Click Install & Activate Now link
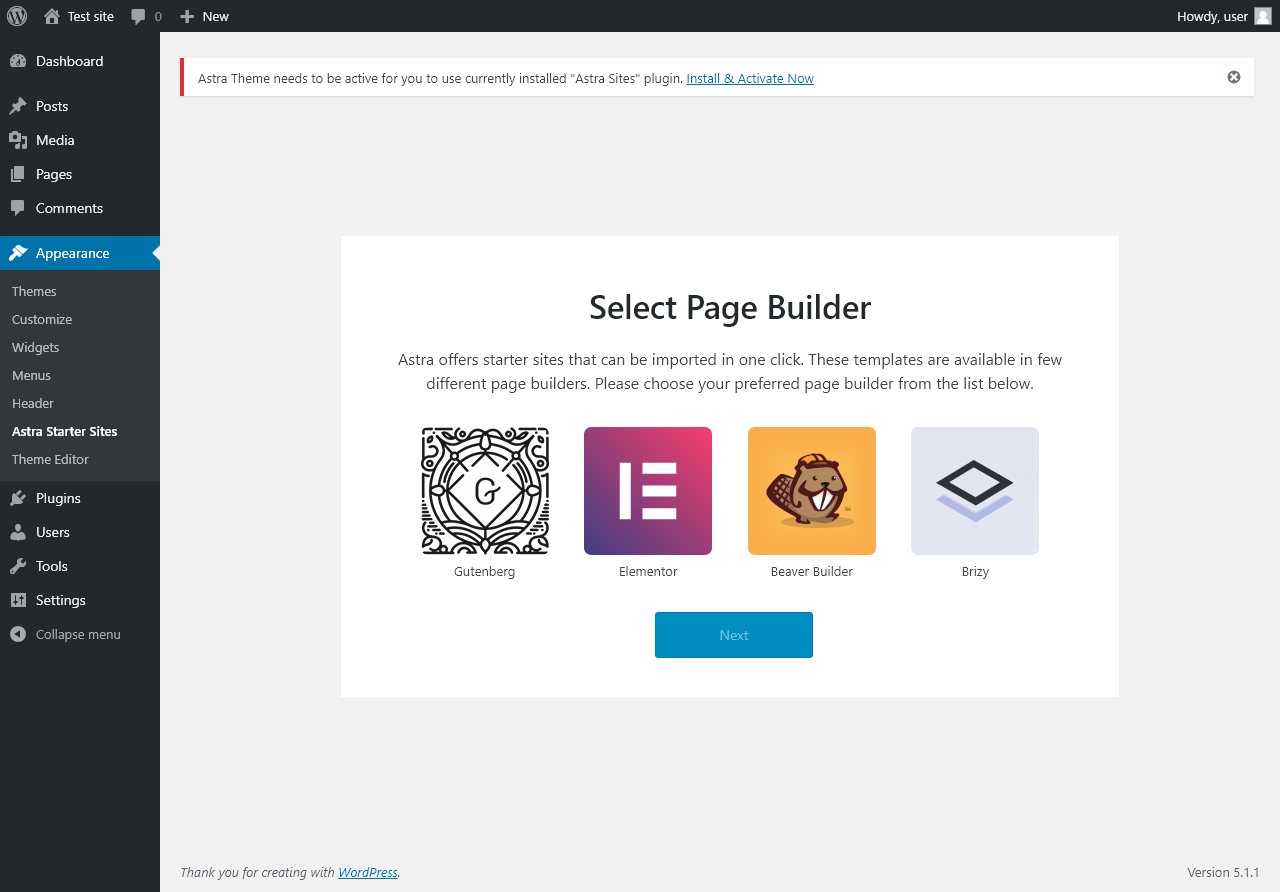 [750, 78]
